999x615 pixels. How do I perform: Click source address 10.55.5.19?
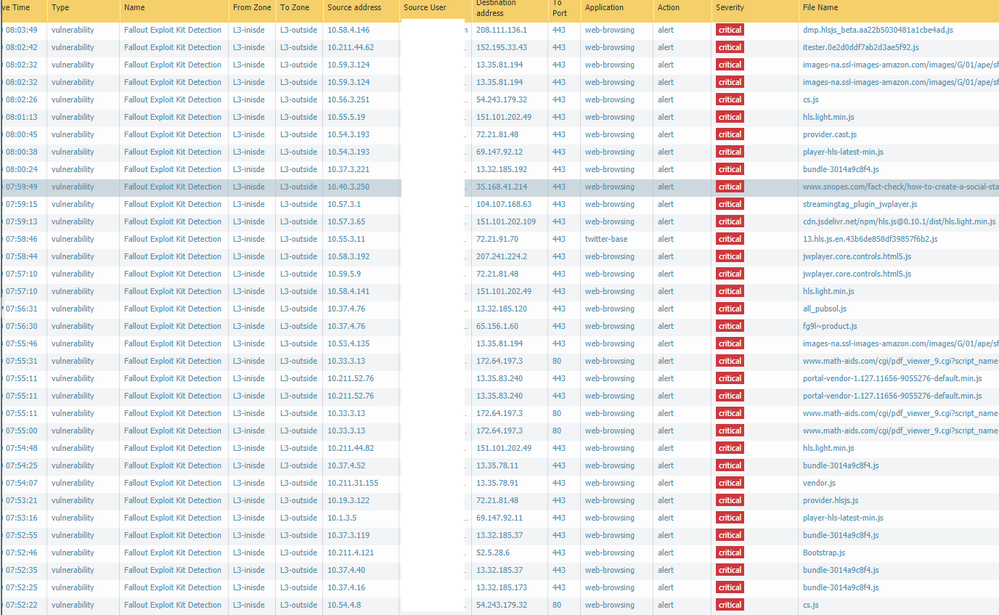coord(346,117)
